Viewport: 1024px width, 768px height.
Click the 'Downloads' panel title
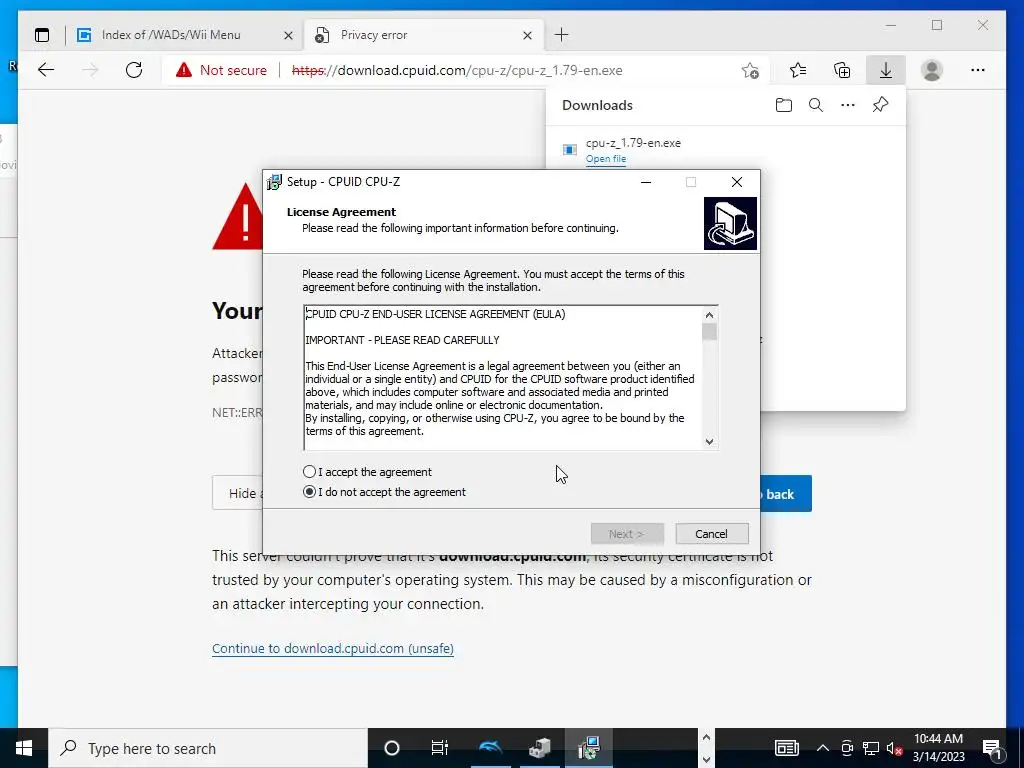(597, 105)
